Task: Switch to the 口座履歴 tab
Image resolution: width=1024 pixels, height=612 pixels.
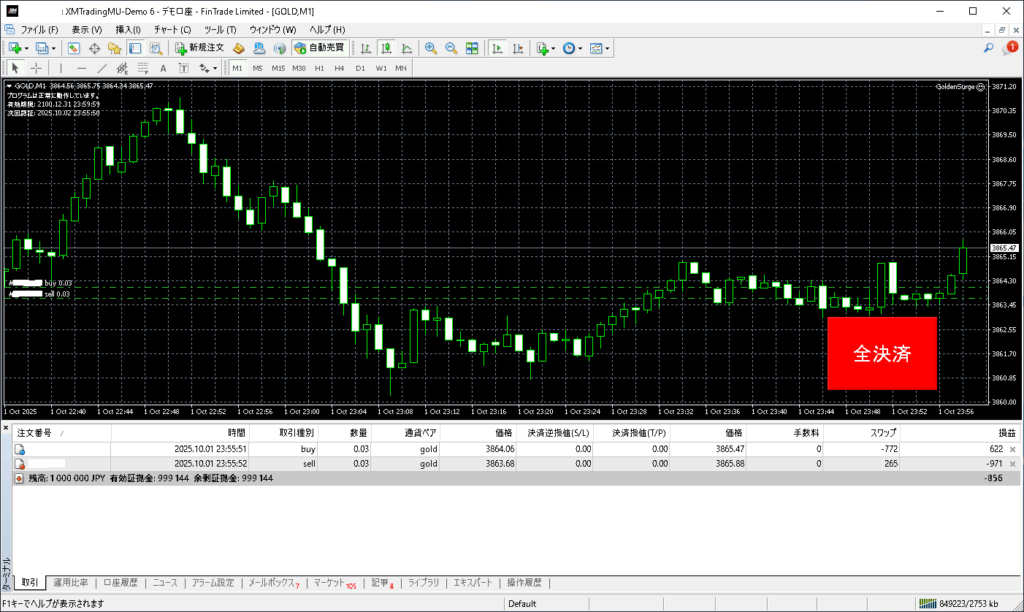Action: pos(121,583)
